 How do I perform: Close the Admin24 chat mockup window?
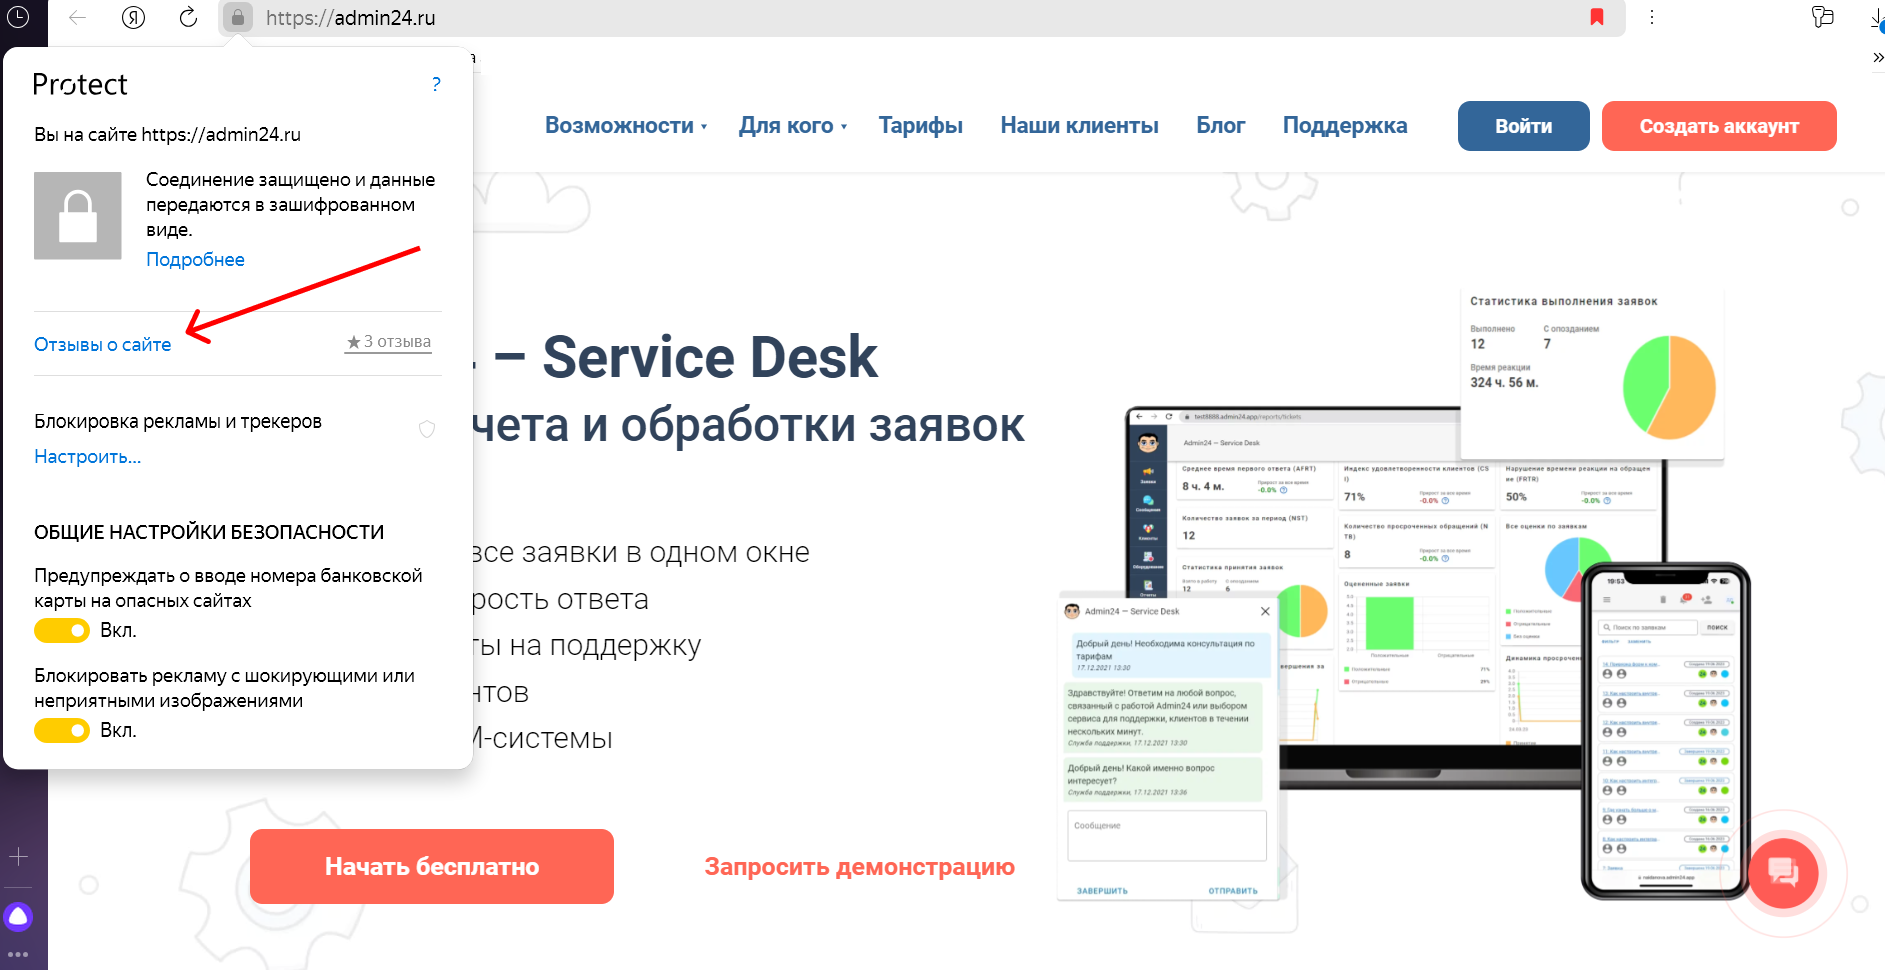[x=1265, y=611]
